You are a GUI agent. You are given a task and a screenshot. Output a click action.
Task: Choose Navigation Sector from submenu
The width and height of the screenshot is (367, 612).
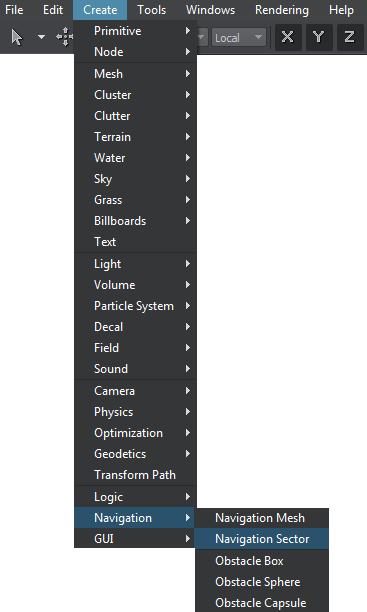(262, 539)
